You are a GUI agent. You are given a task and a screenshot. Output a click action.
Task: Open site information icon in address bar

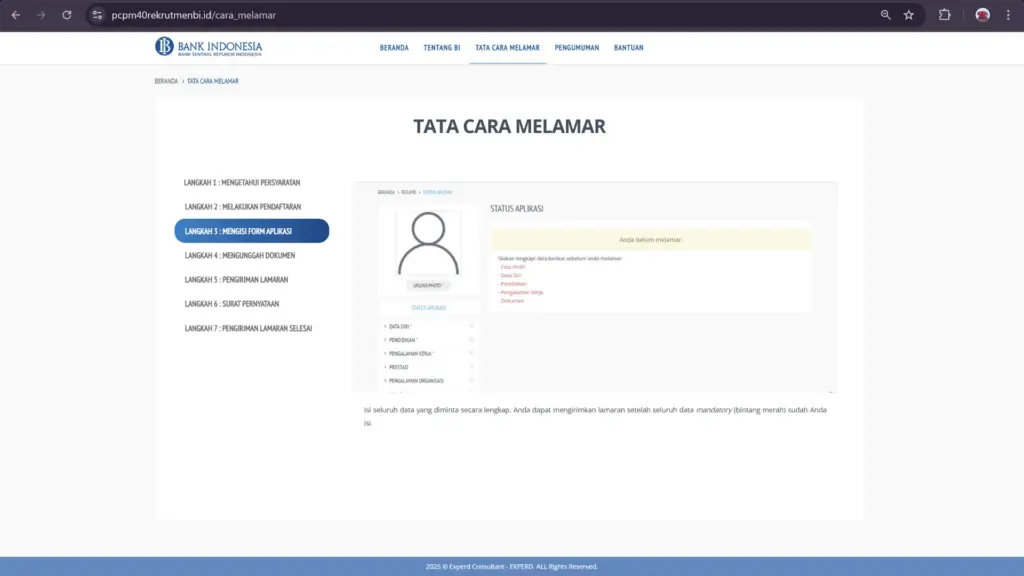97,15
